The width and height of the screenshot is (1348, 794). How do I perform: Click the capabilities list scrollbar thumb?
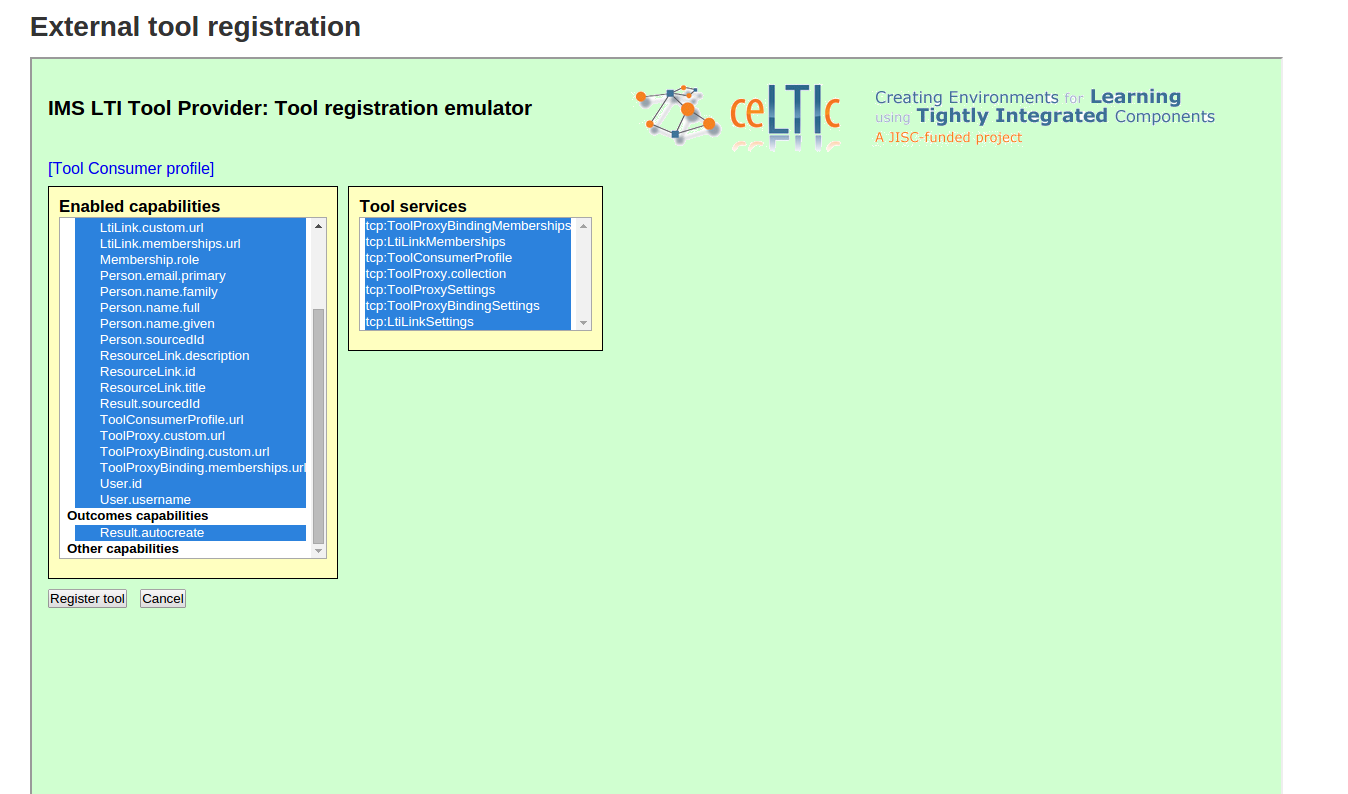319,426
